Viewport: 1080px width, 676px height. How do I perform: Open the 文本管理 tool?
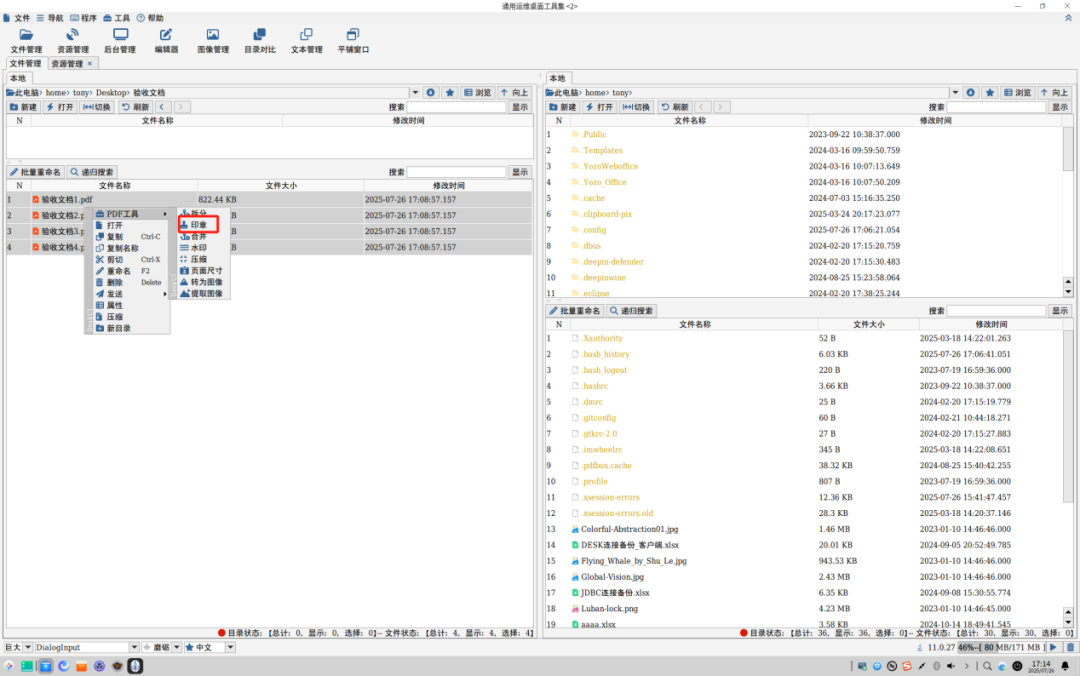[x=307, y=41]
